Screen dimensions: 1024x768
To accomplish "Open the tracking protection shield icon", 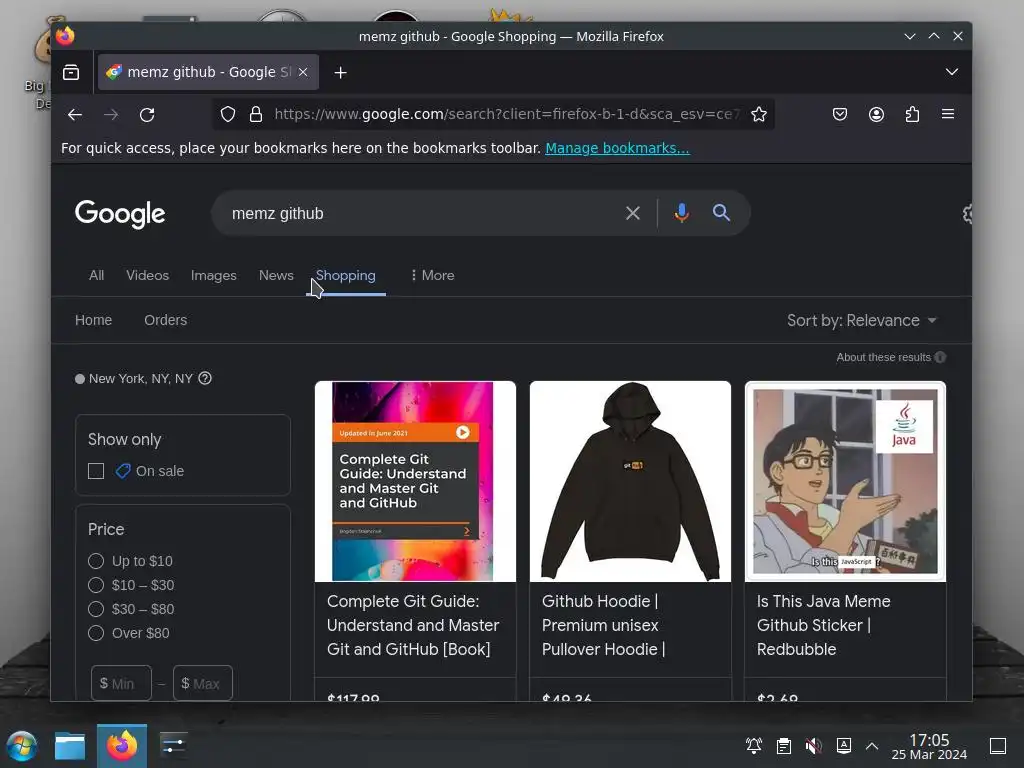I will click(x=228, y=114).
